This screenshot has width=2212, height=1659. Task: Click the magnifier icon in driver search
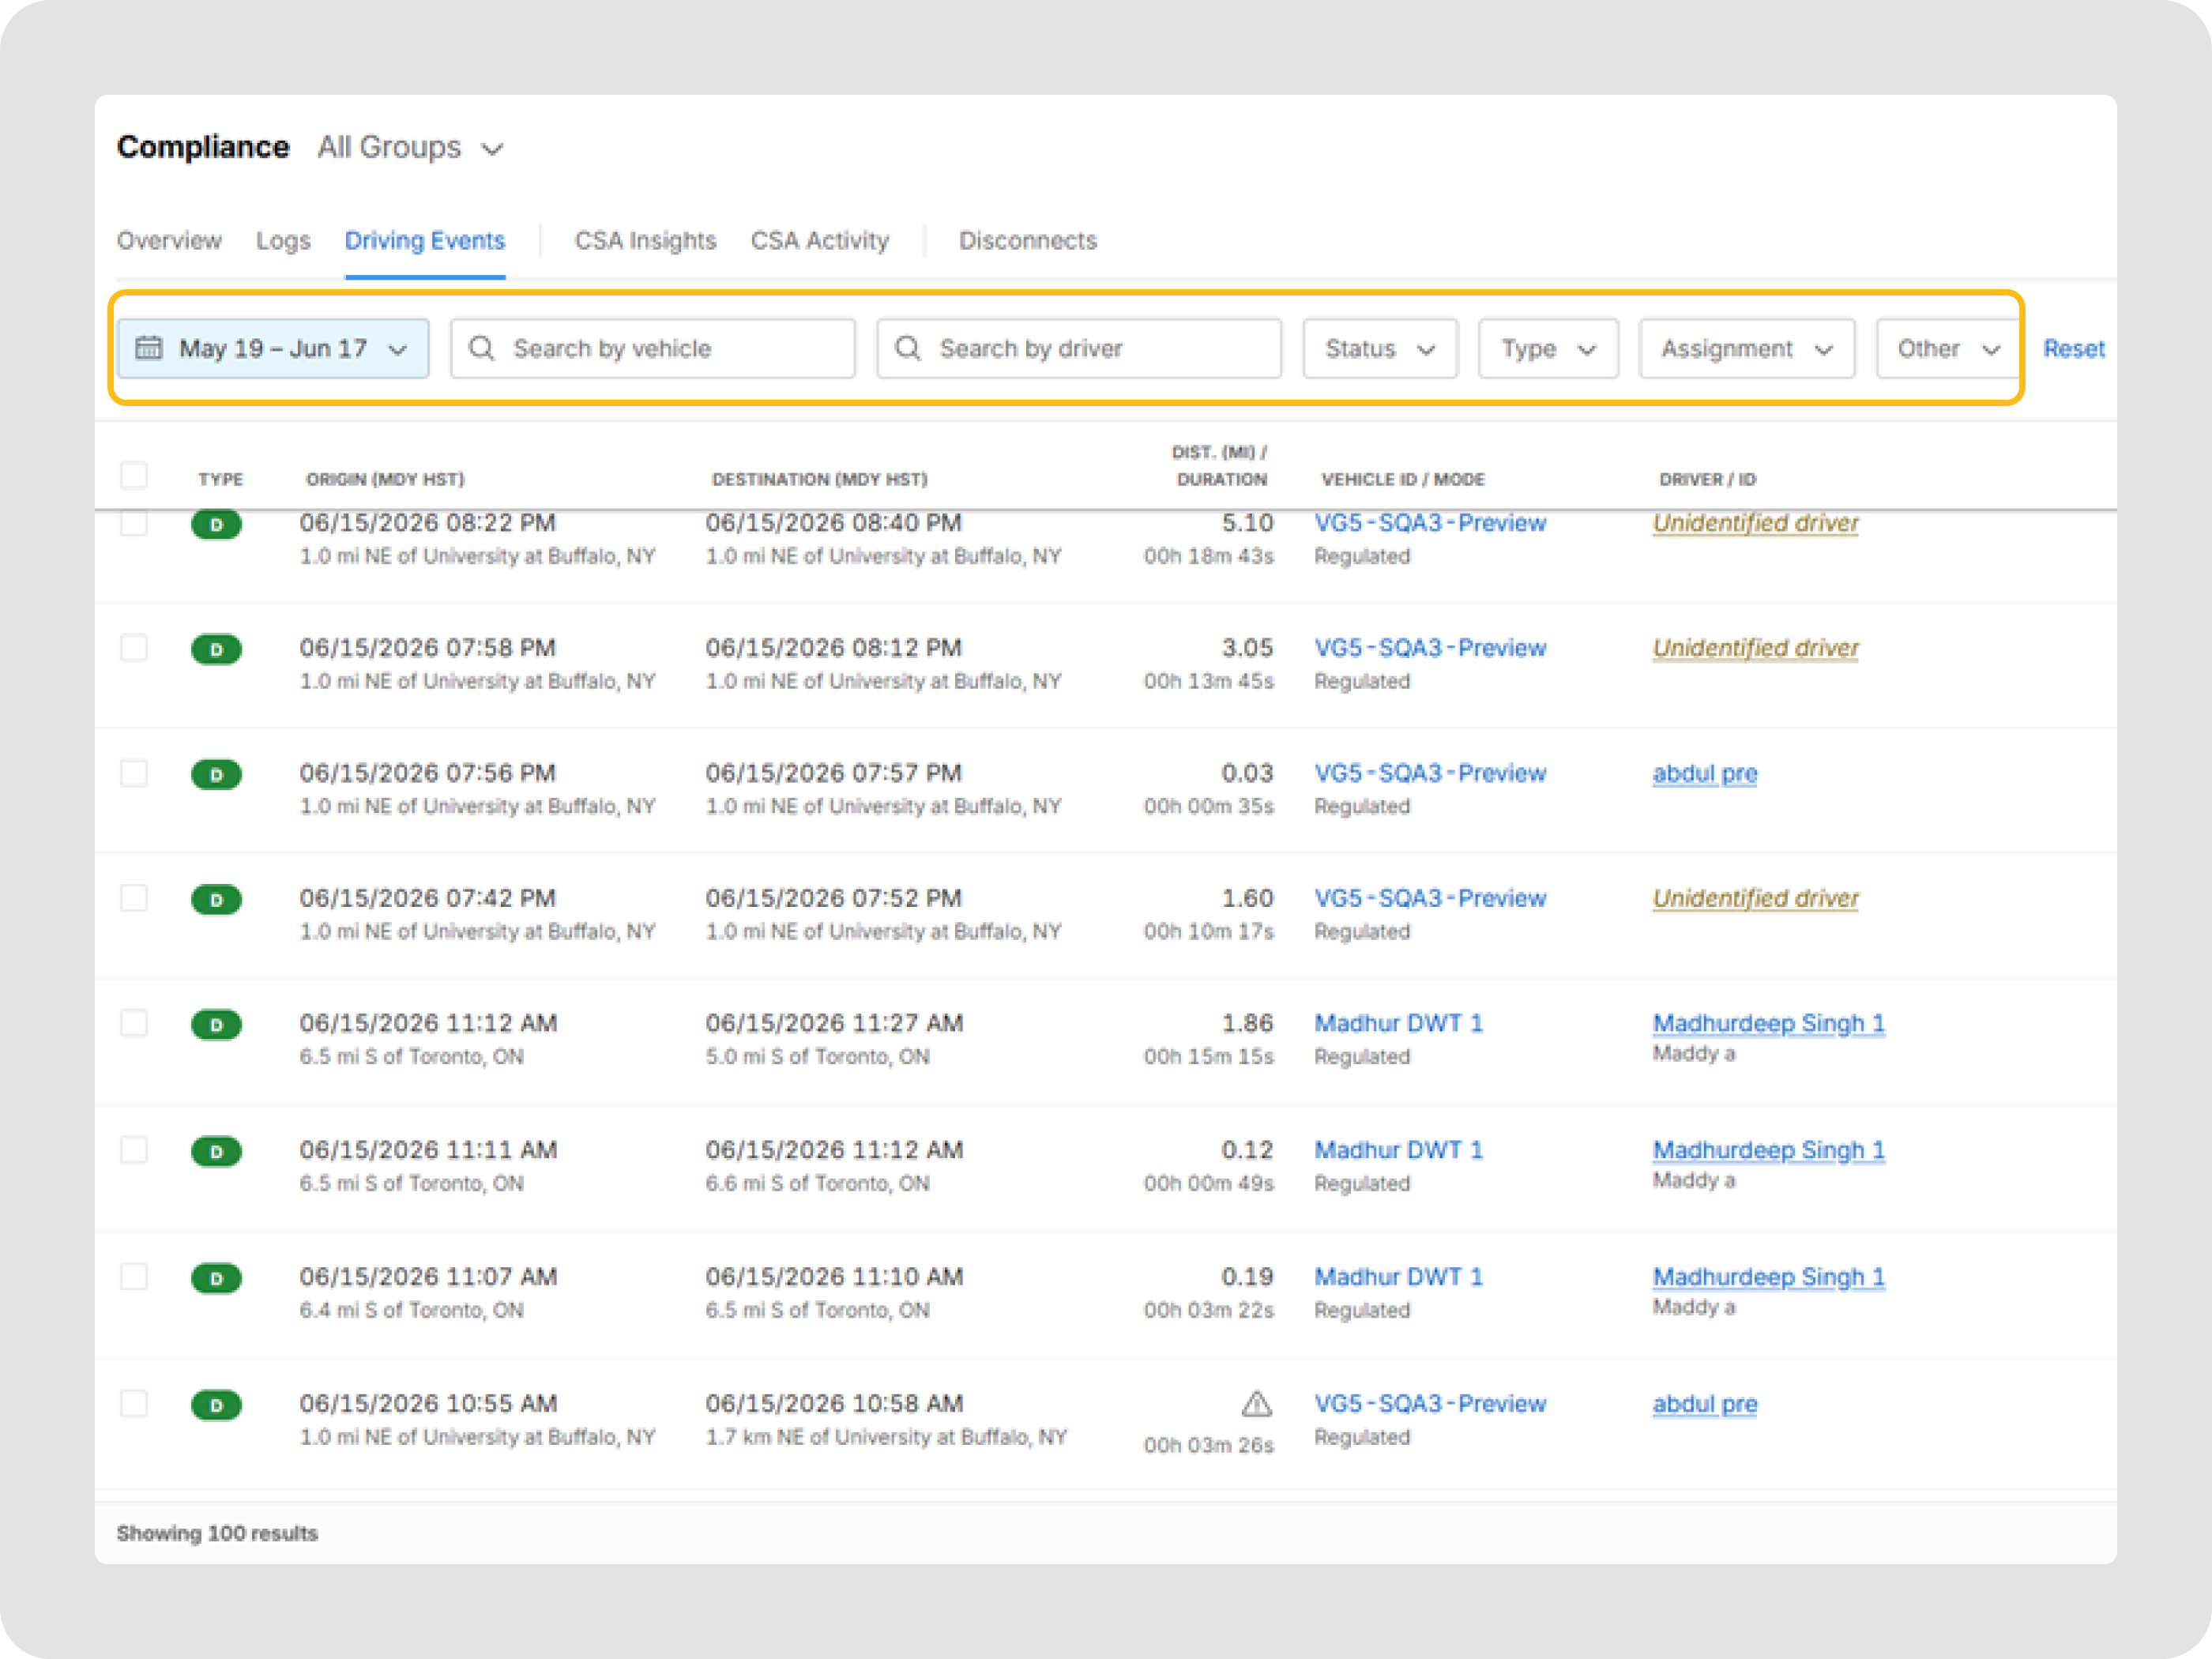point(908,348)
